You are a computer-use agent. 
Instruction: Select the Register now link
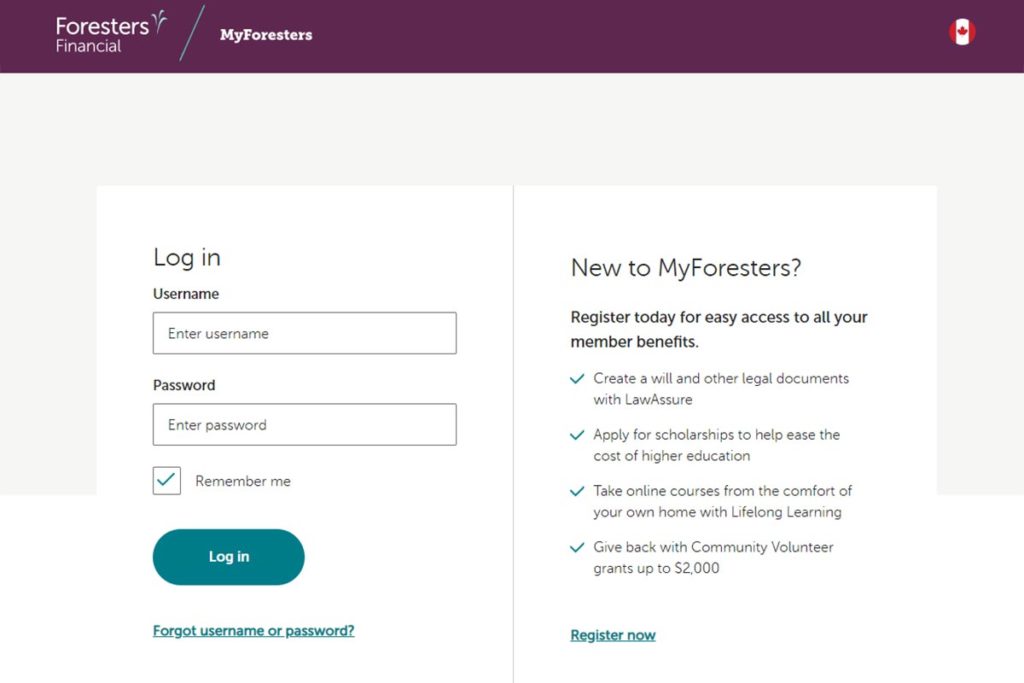coord(613,635)
